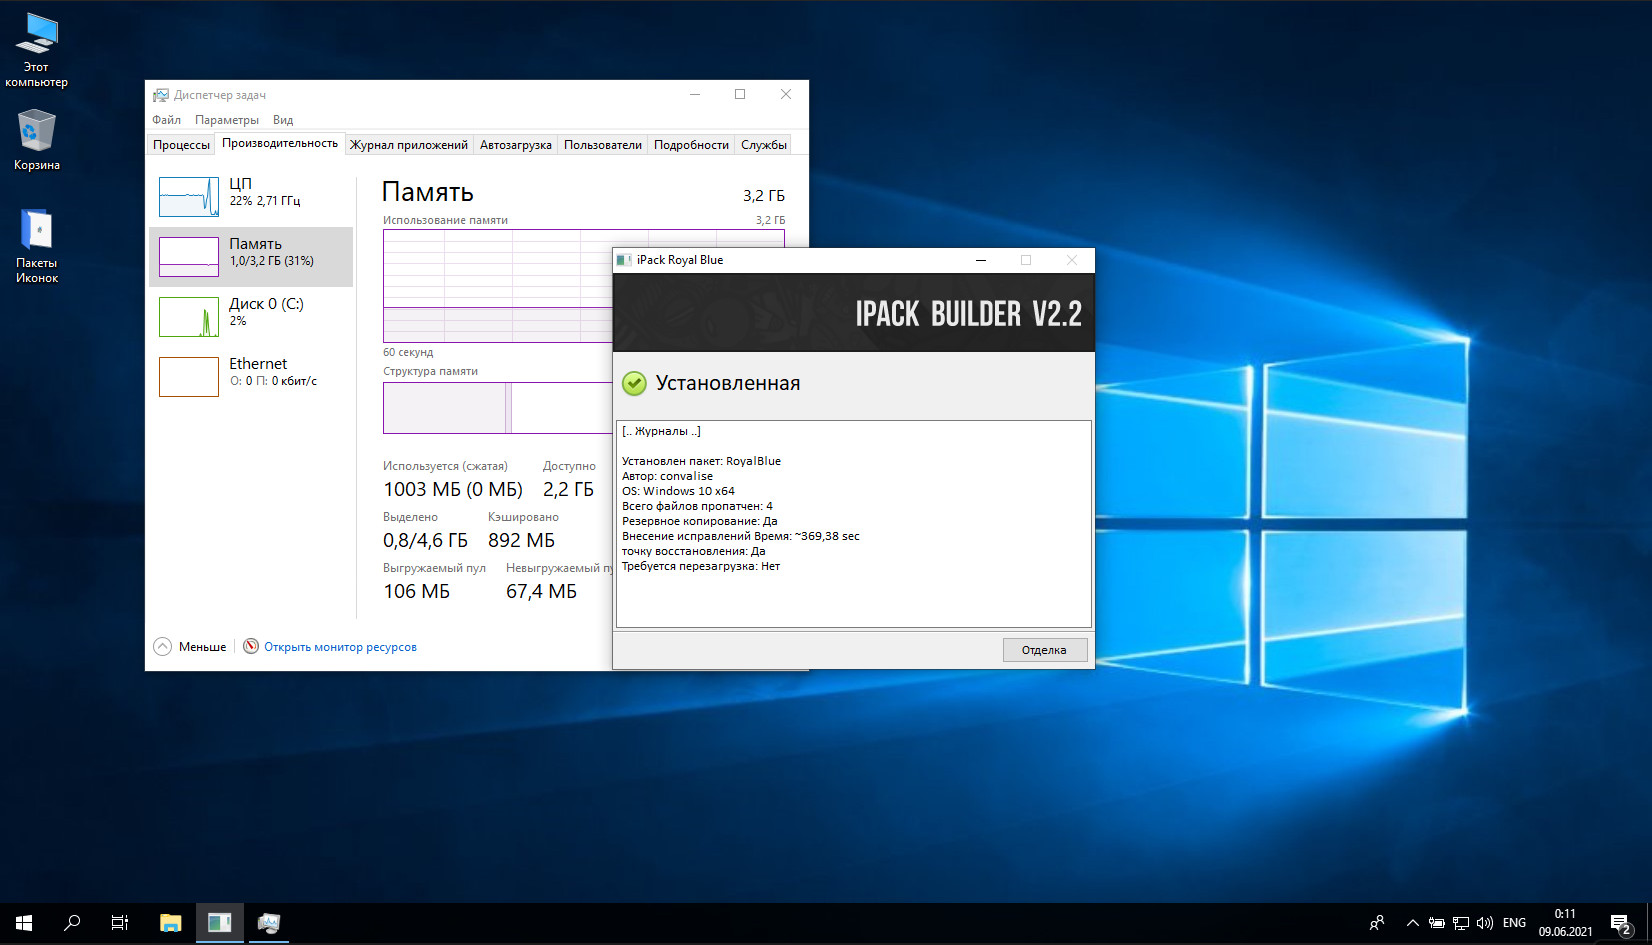Collapse details with Меньше chevron
Screen dimensions: 1652x945
point(163,647)
